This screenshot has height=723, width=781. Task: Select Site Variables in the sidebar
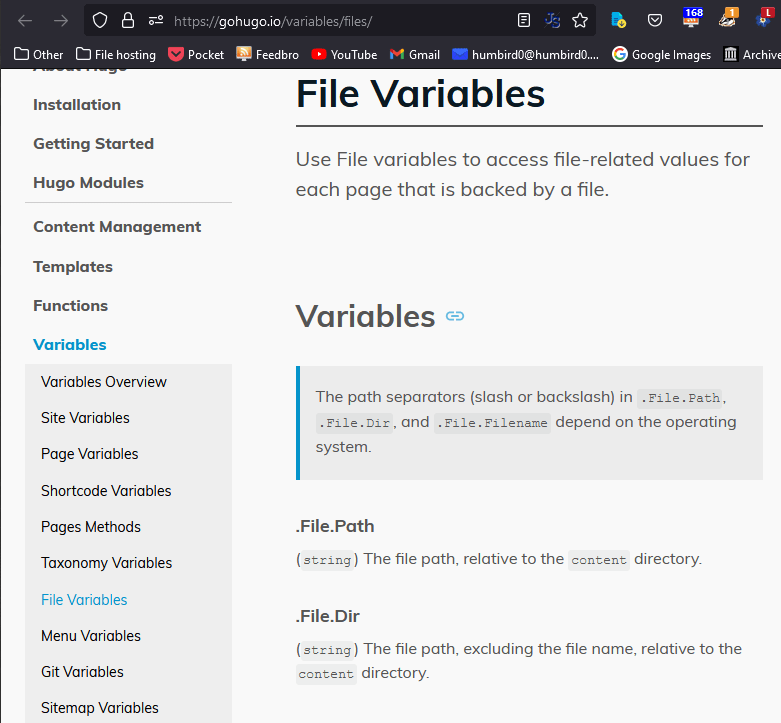85,418
